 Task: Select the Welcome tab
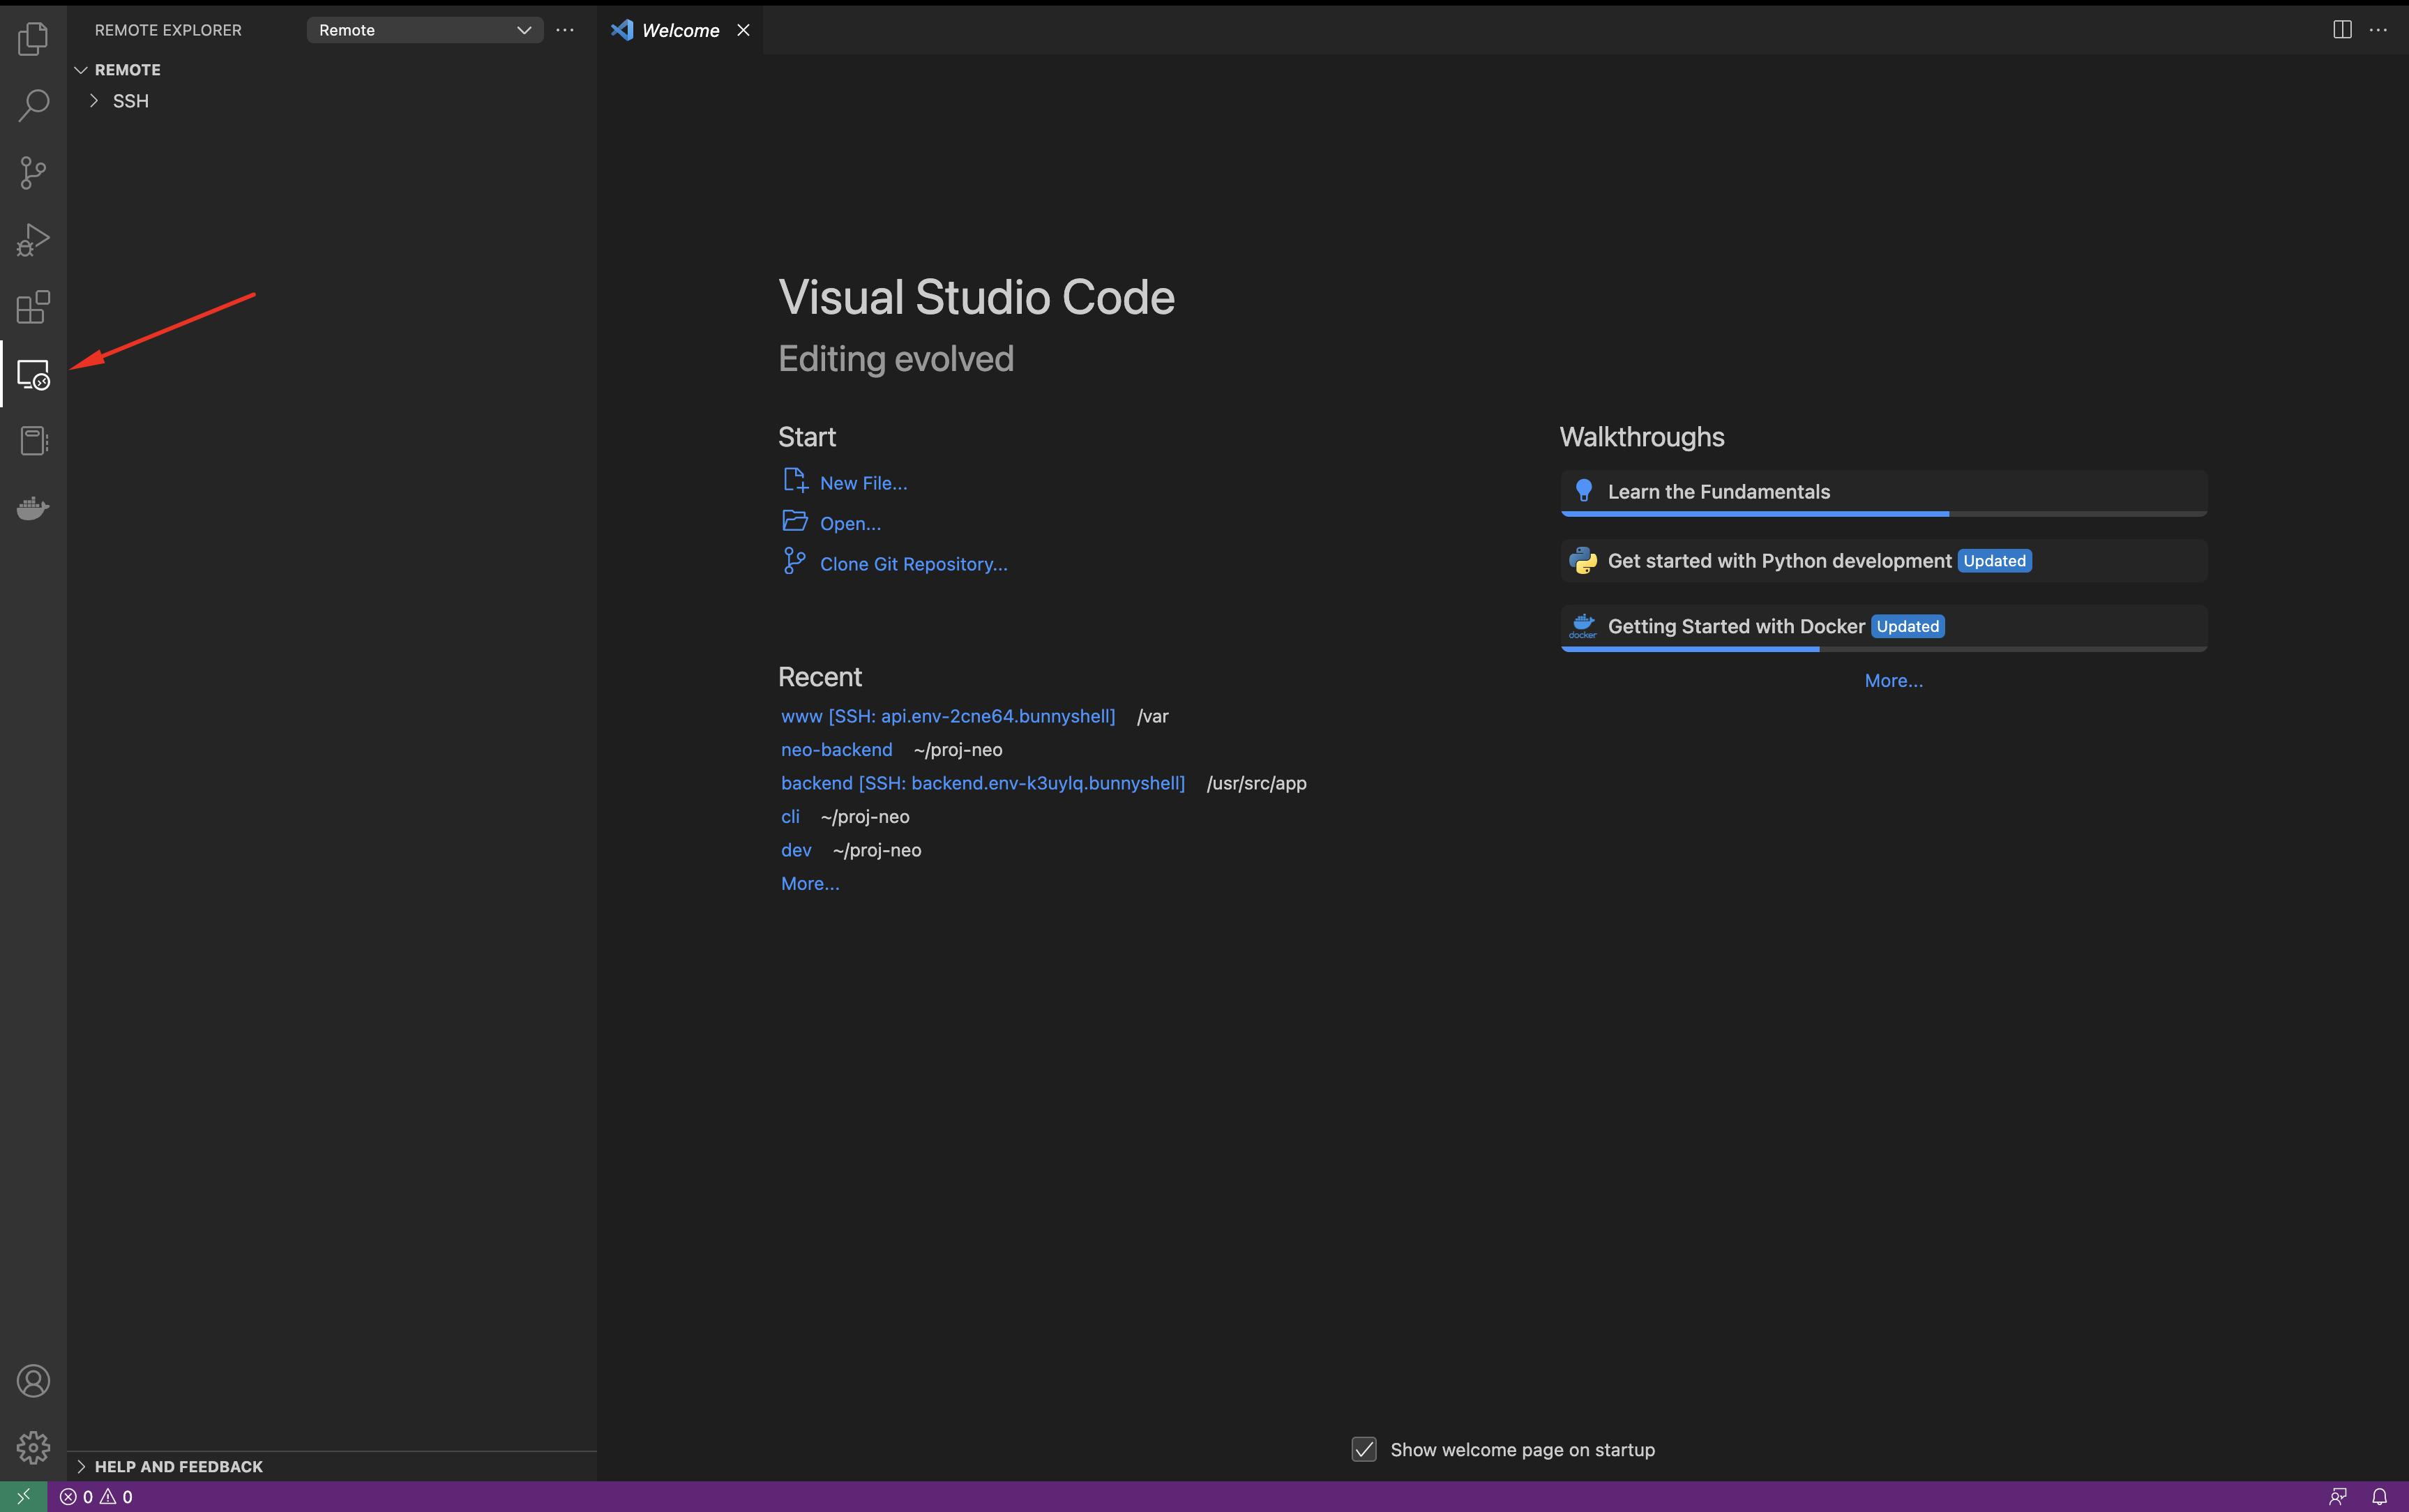(679, 30)
